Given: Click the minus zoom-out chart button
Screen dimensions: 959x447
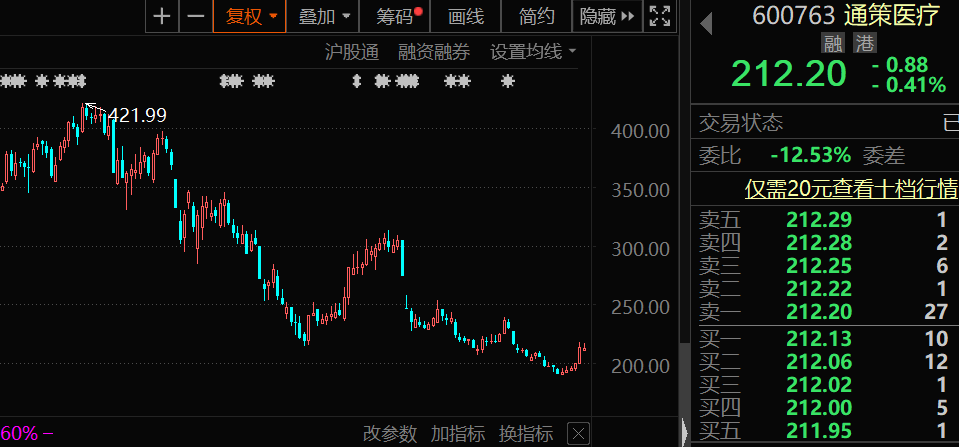Looking at the screenshot, I should 196,16.
